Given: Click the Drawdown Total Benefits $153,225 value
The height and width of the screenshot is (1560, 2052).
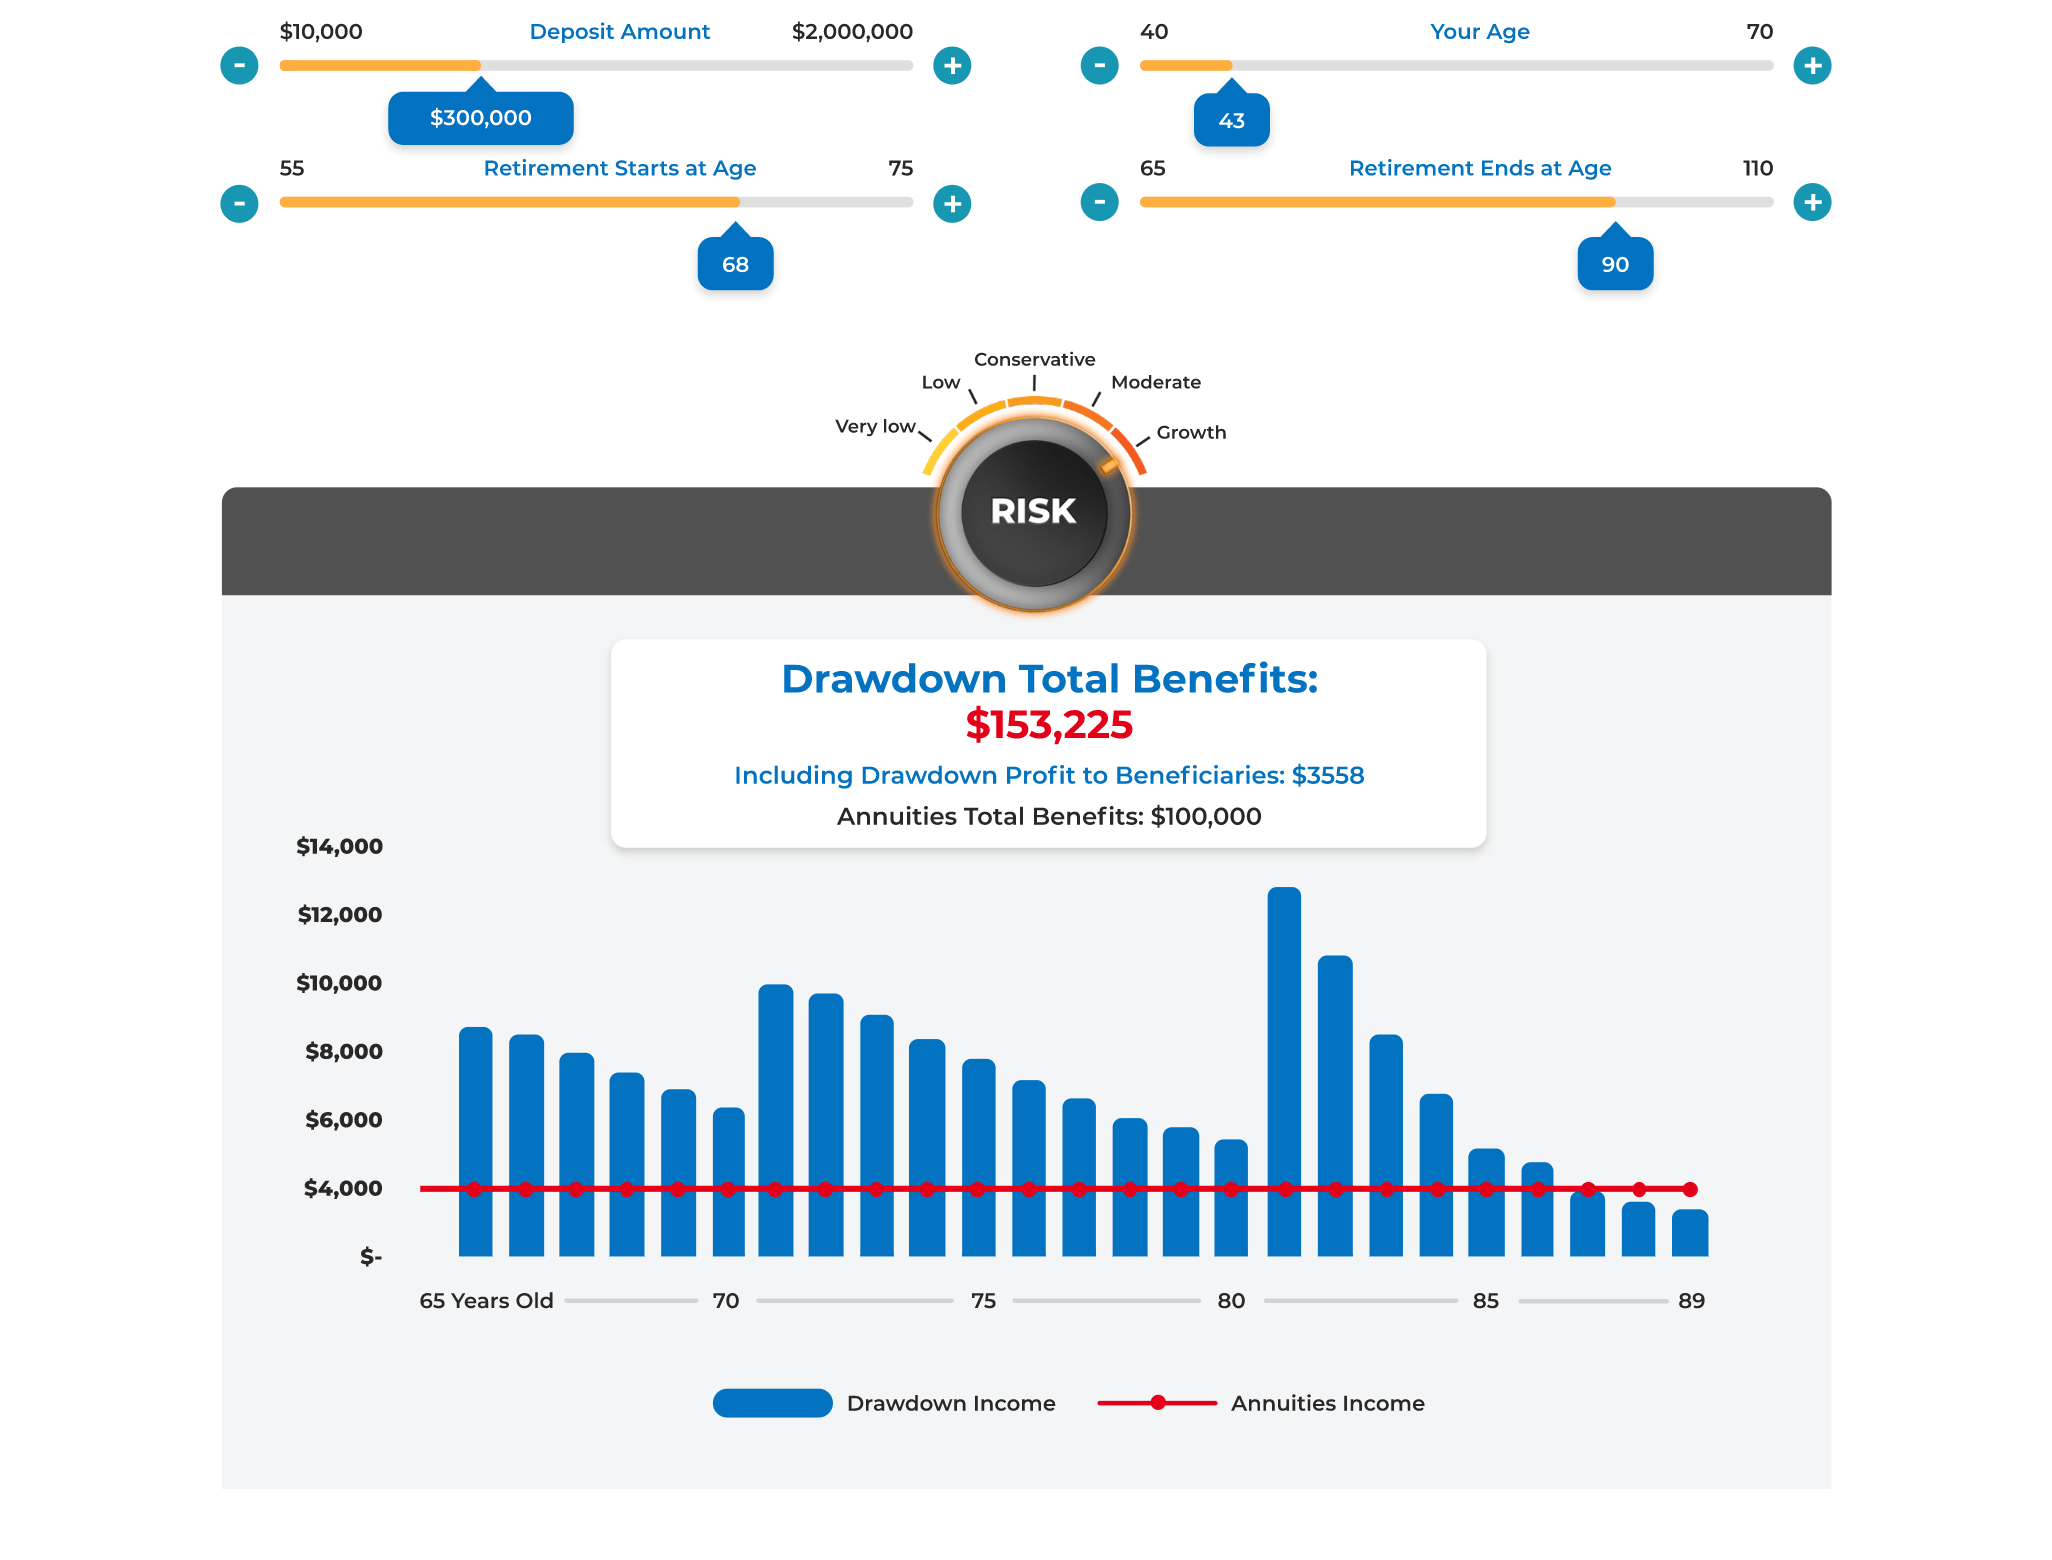Looking at the screenshot, I should (1049, 725).
